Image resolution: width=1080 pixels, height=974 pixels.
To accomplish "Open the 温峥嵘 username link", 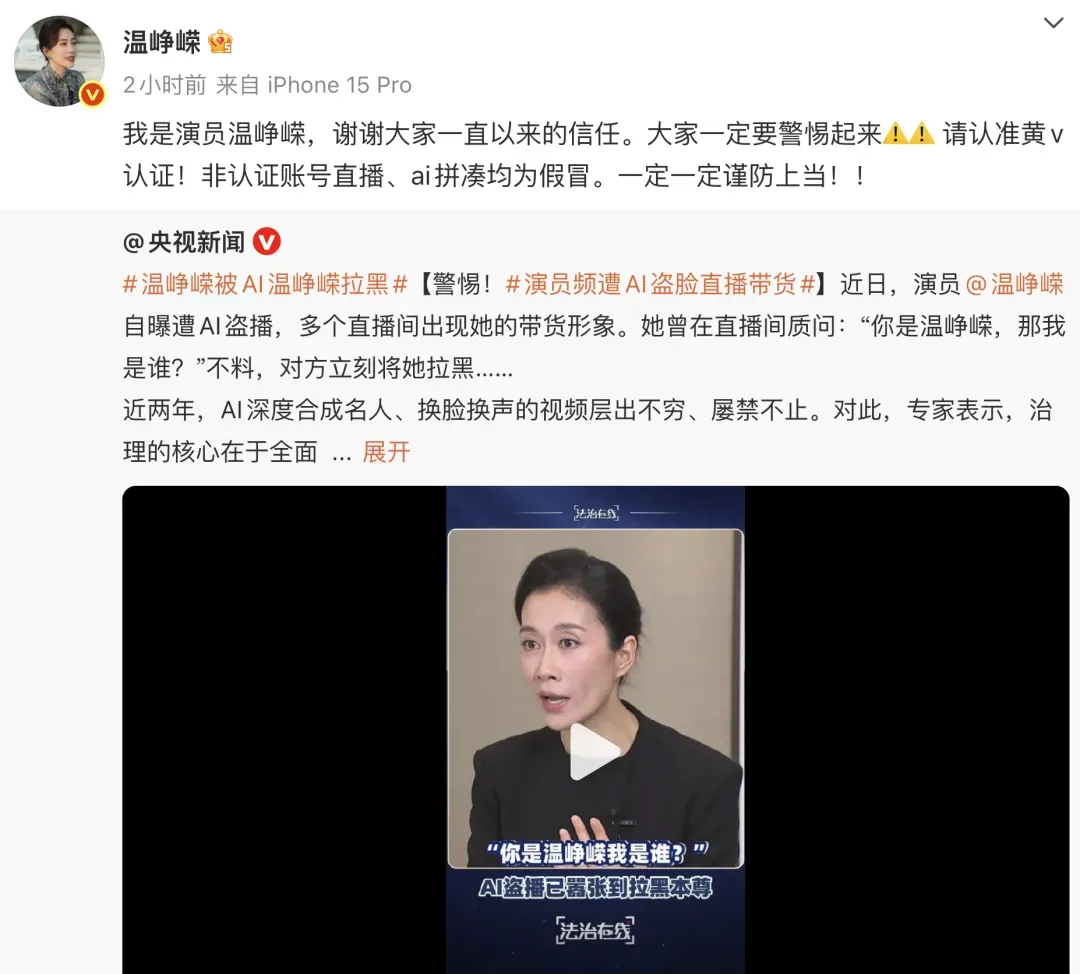I will tap(162, 43).
